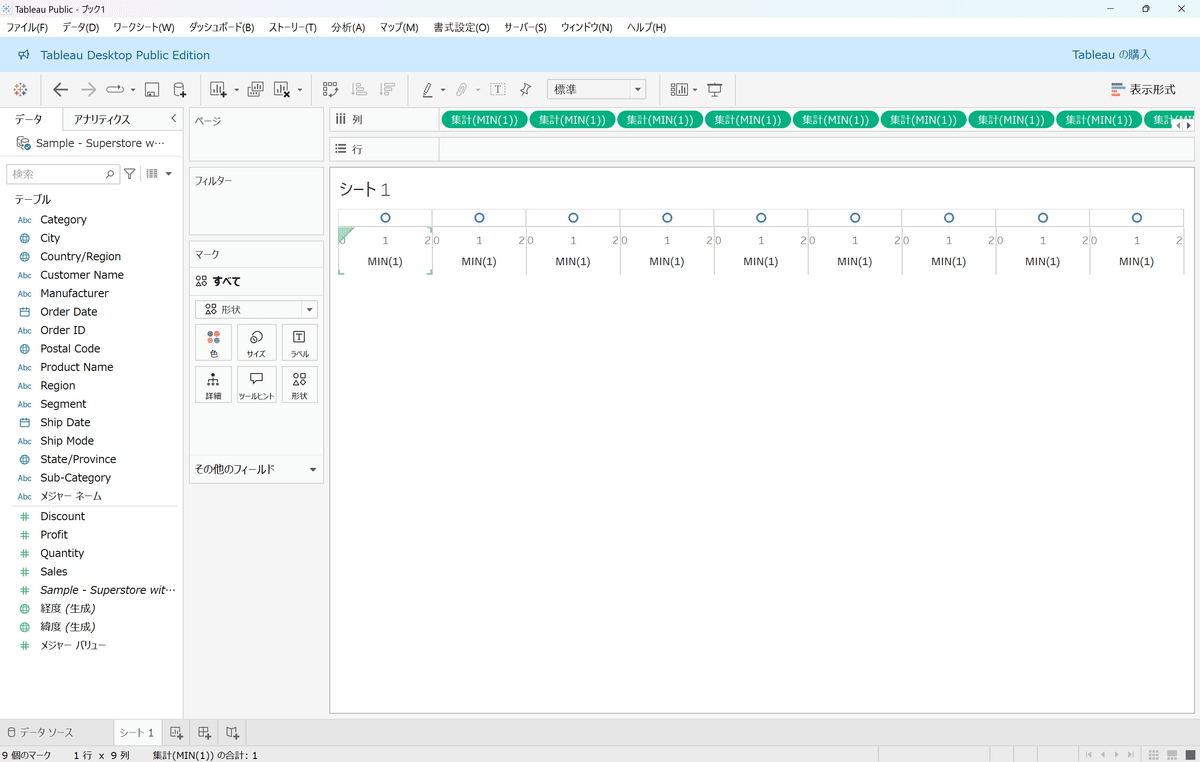Viewport: 1200px width, 762px height.
Task: Click the Sample - Superstore data source entry
Action: (x=91, y=143)
